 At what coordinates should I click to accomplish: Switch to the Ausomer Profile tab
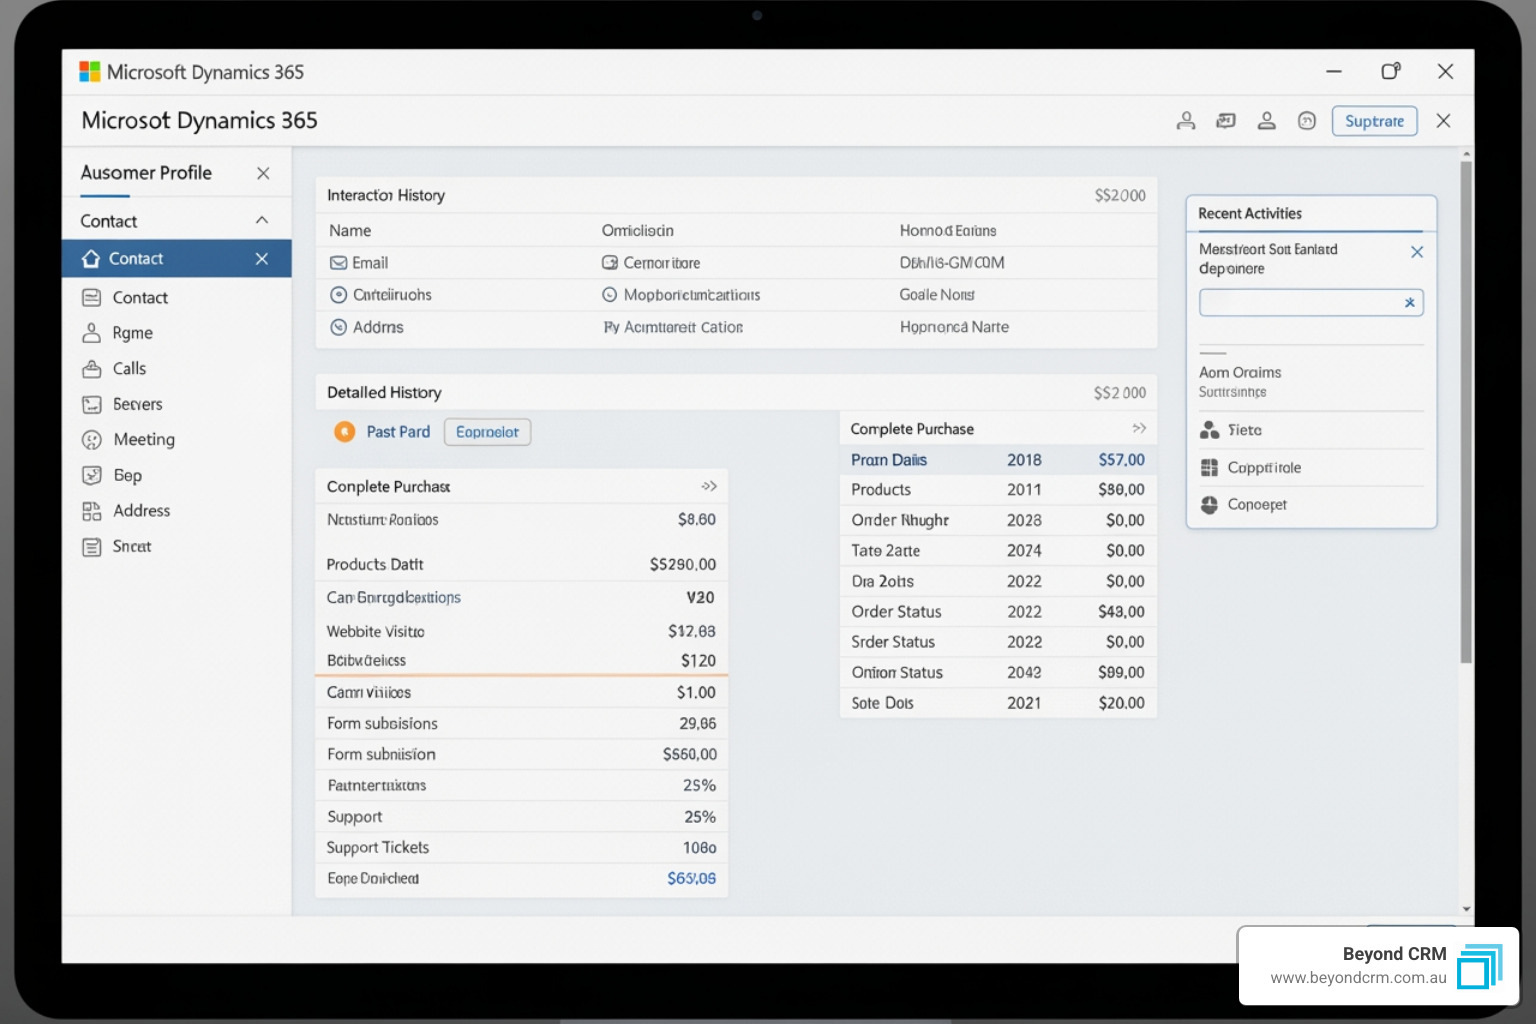(146, 173)
